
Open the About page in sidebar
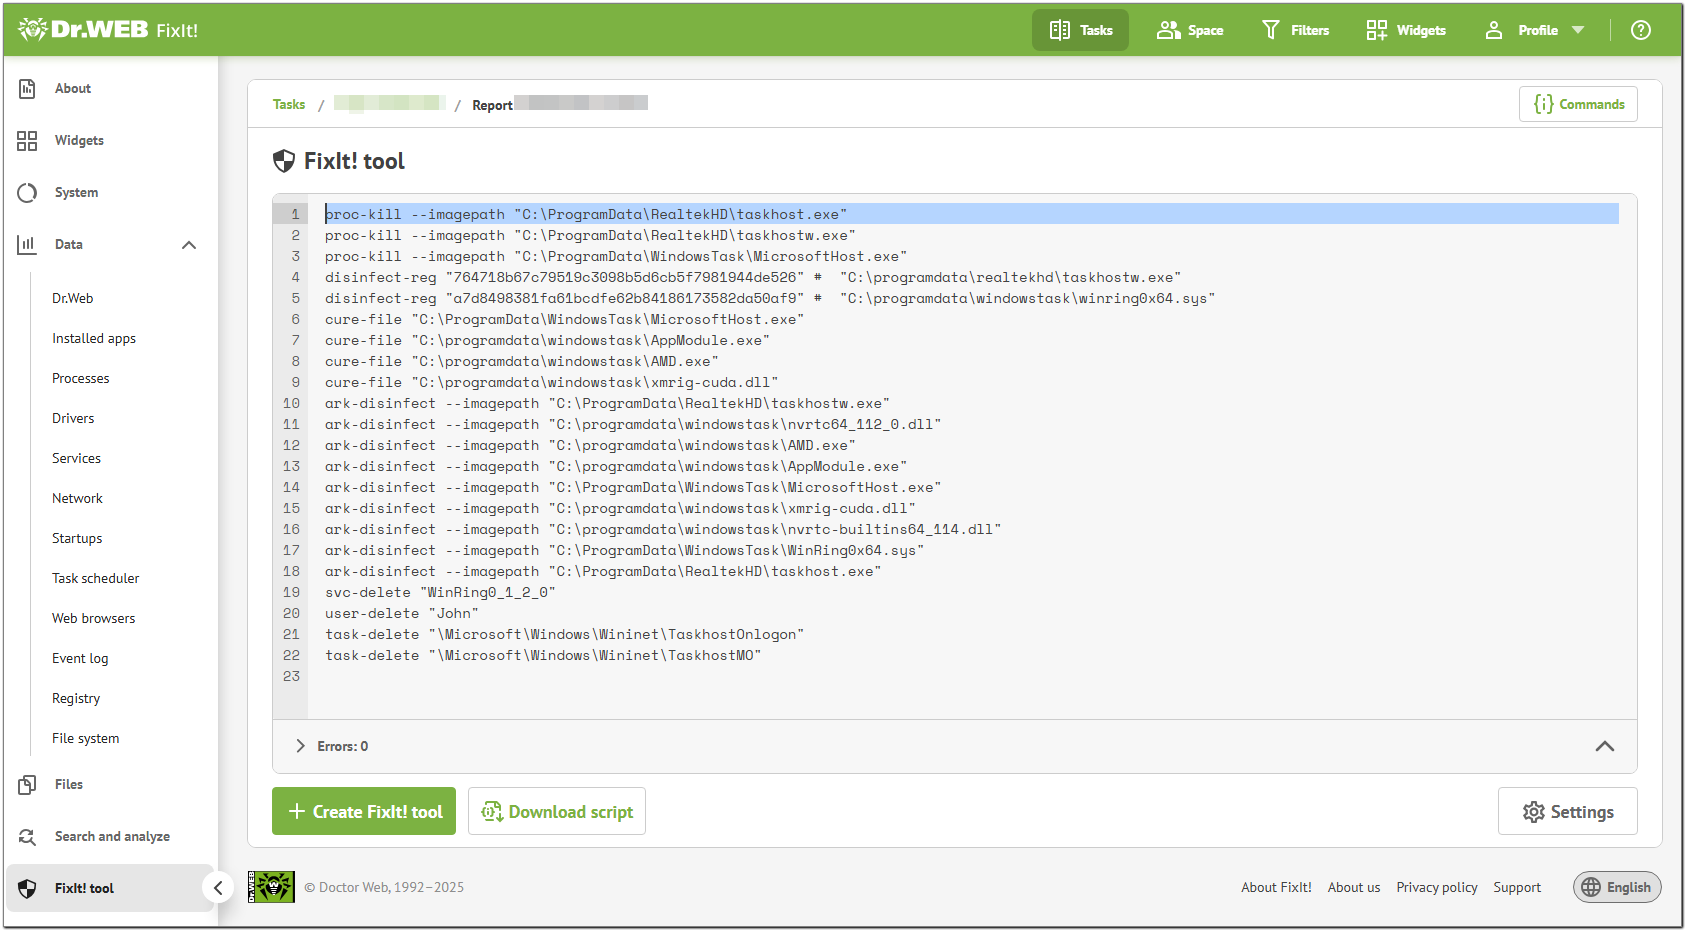[x=73, y=88]
